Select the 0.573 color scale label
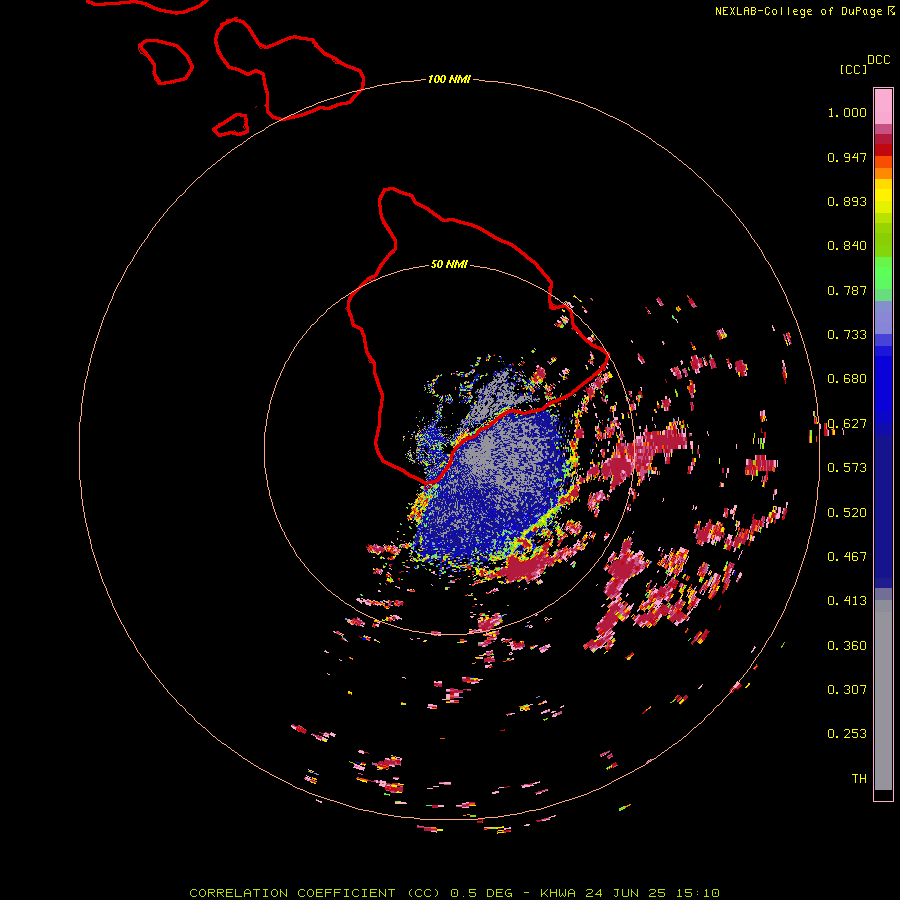Image resolution: width=900 pixels, height=900 pixels. [847, 468]
